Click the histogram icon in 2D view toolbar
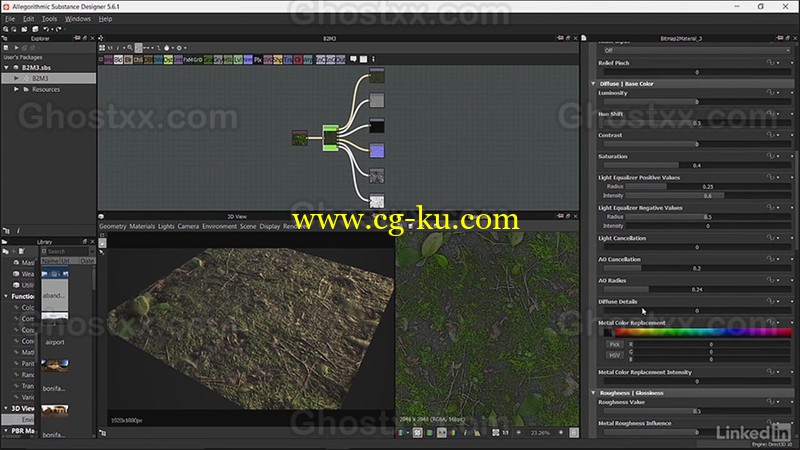This screenshot has height=450, width=800. pos(477,433)
